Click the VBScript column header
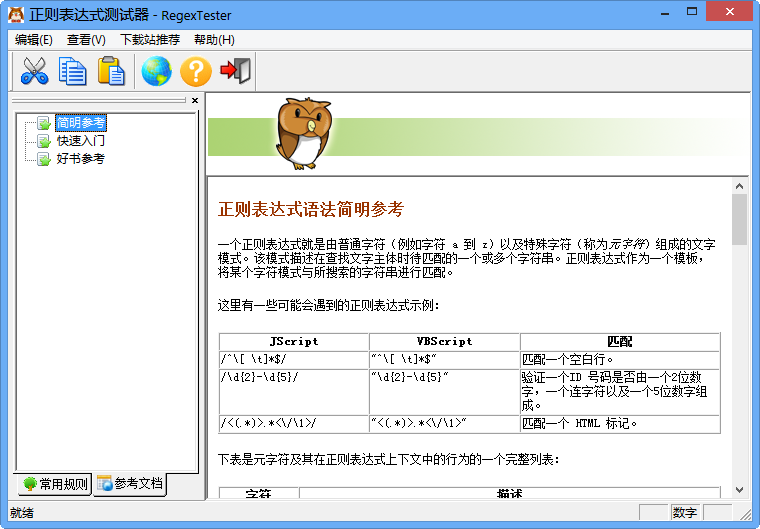The width and height of the screenshot is (760, 529). [444, 341]
